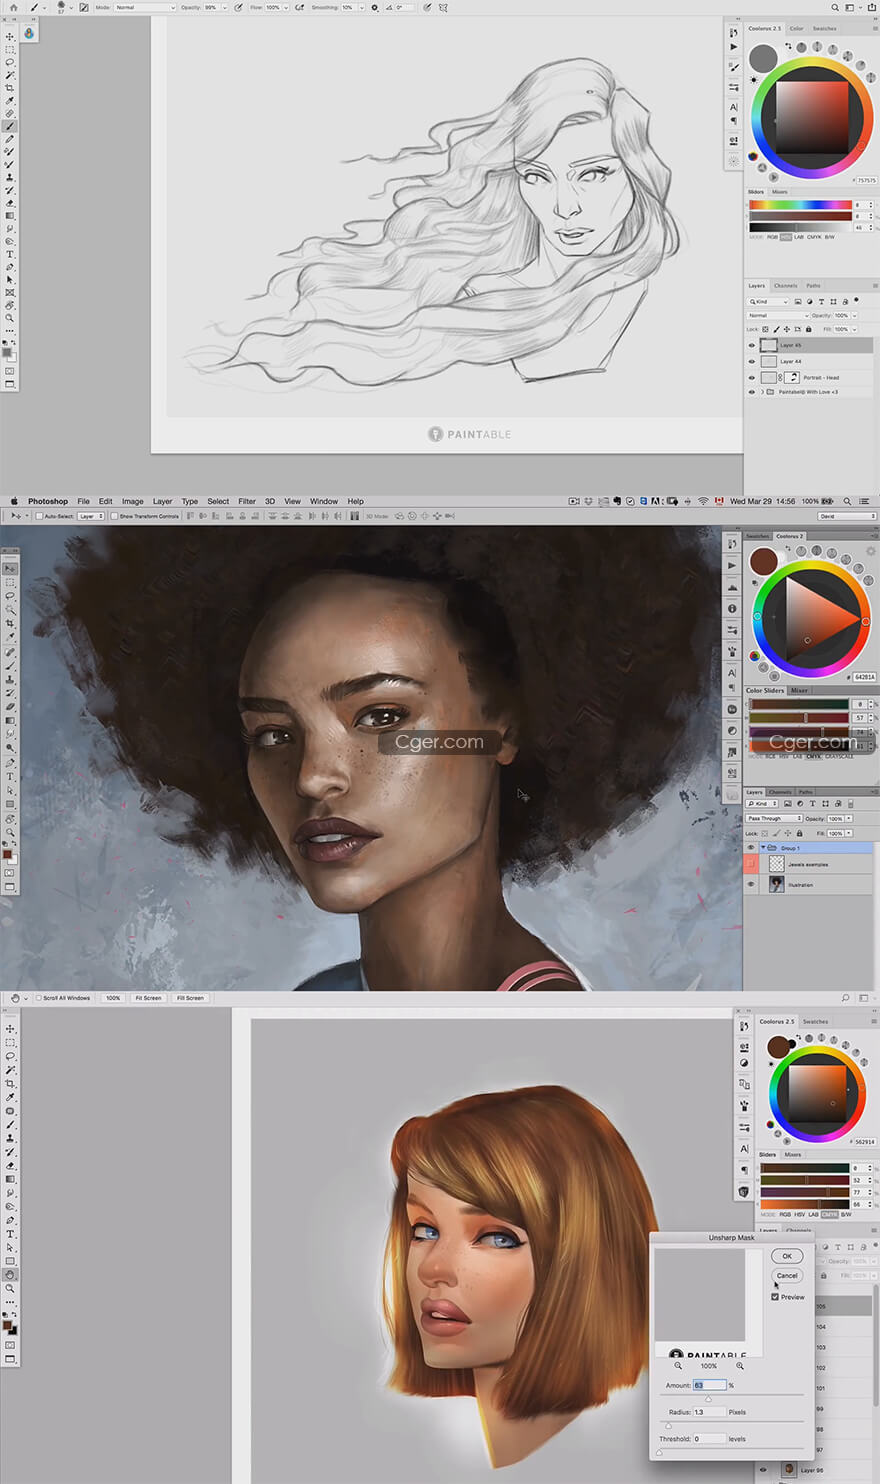Choose the Type tool in the dark portrait window
The width and height of the screenshot is (880, 1484).
(x=10, y=776)
